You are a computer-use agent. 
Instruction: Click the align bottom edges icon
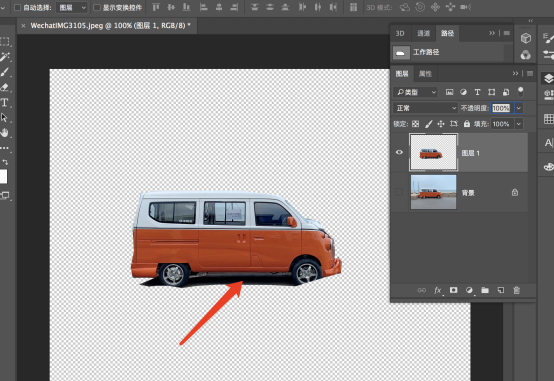(186, 7)
